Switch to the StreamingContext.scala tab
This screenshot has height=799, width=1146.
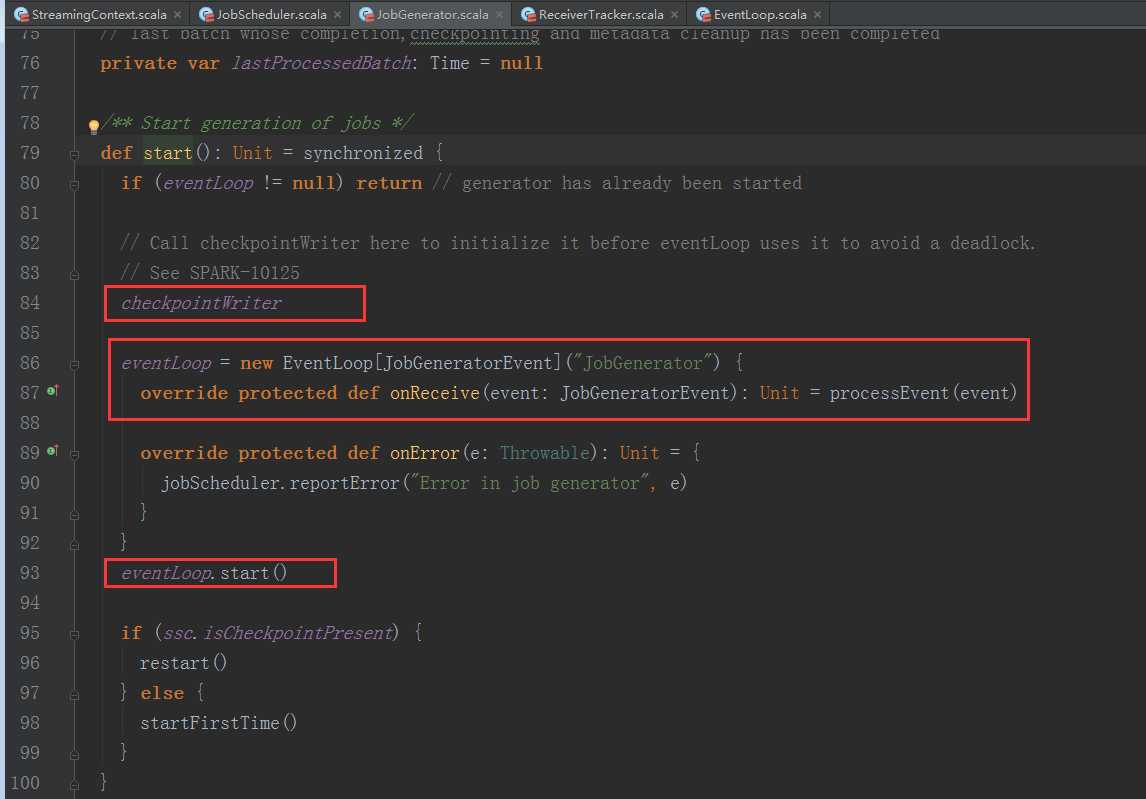(99, 15)
